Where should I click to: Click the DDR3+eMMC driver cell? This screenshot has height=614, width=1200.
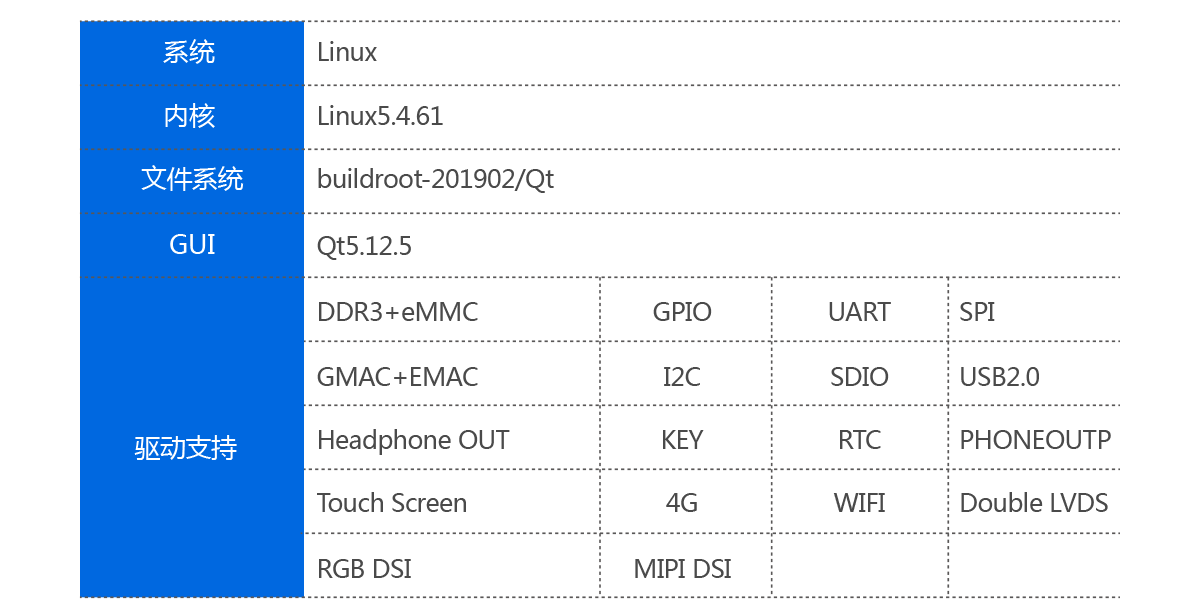click(452, 310)
